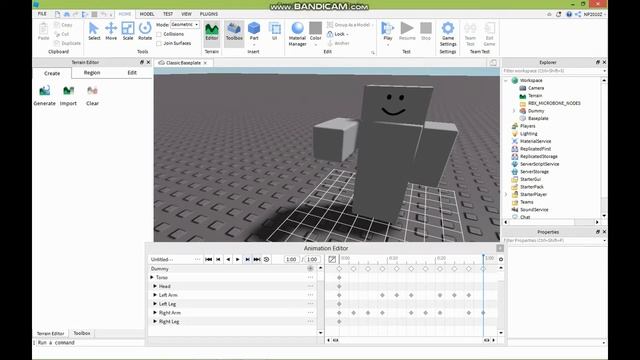
Task: Click the Filter workspace search field
Action: pyautogui.click(x=553, y=71)
